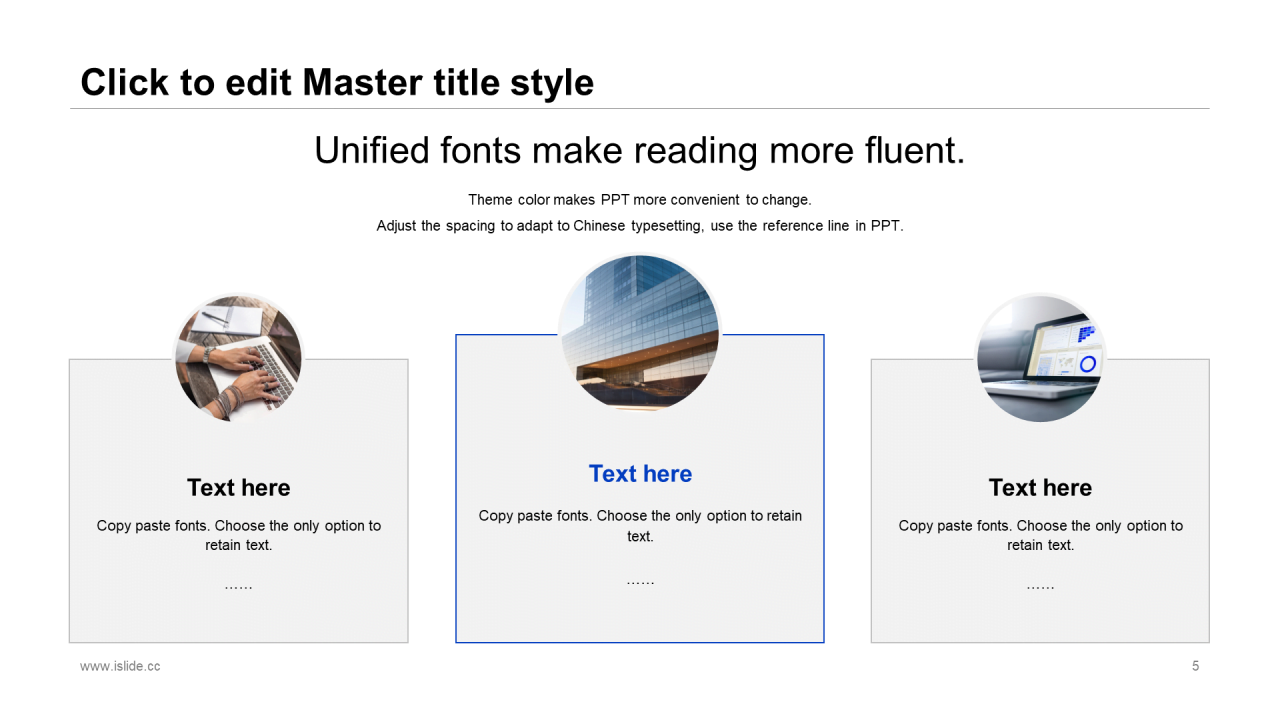Click the ellipsis in the left card
Screen dimensions: 1280x720
click(238, 586)
